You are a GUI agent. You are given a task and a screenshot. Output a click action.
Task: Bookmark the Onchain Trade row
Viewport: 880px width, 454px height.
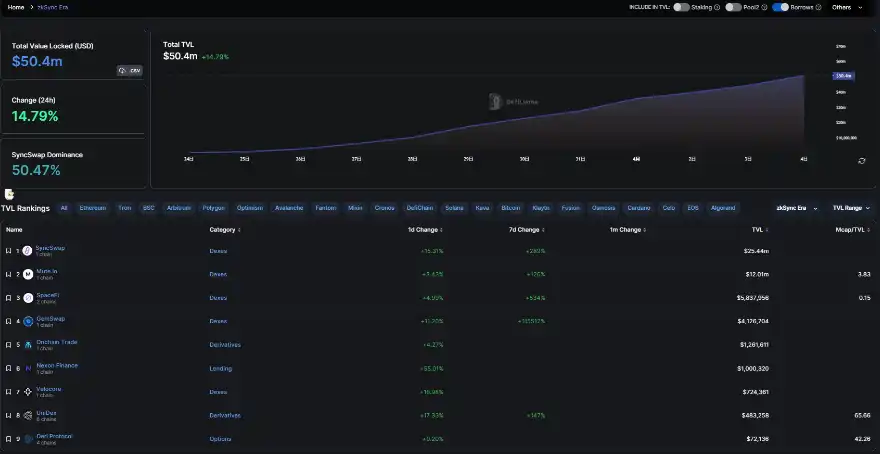point(8,345)
